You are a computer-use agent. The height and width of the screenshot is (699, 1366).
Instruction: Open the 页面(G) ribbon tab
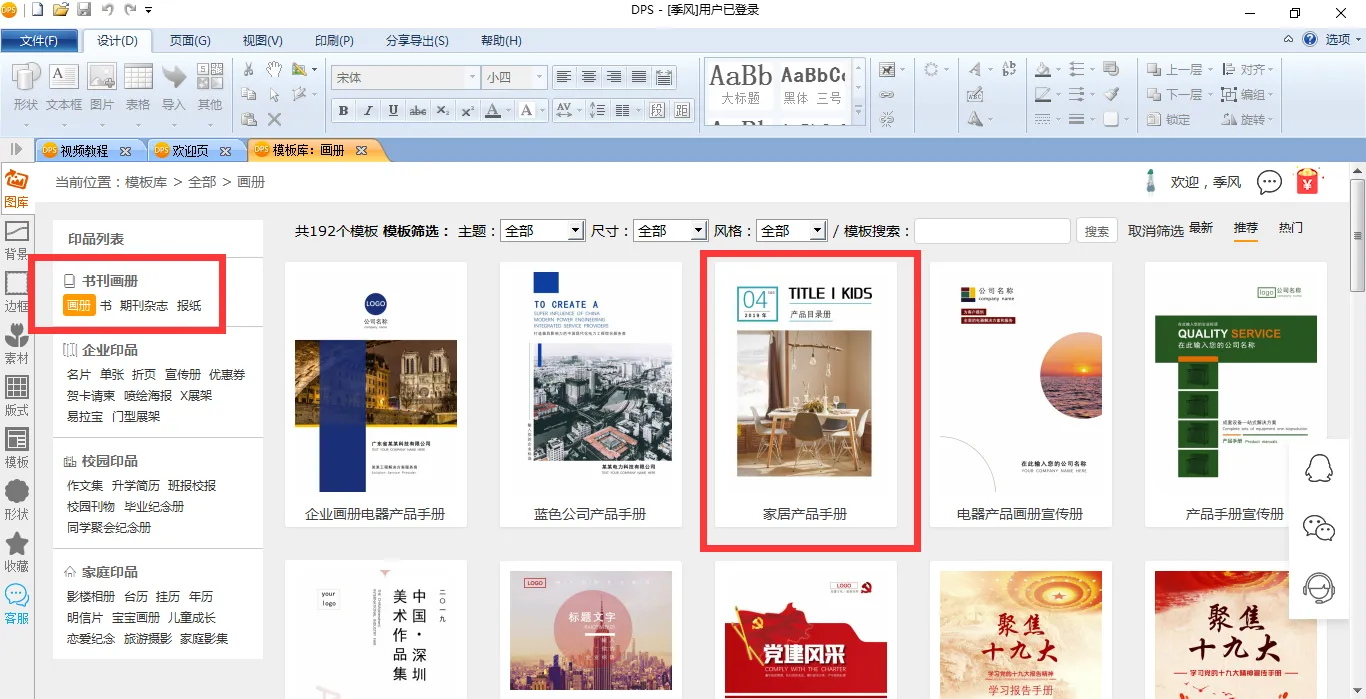click(190, 41)
